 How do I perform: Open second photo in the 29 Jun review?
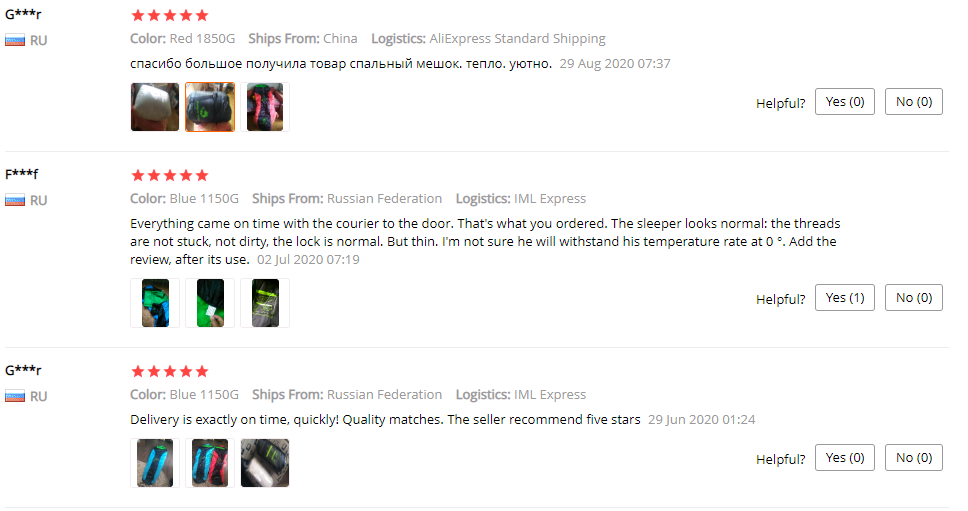coord(210,463)
